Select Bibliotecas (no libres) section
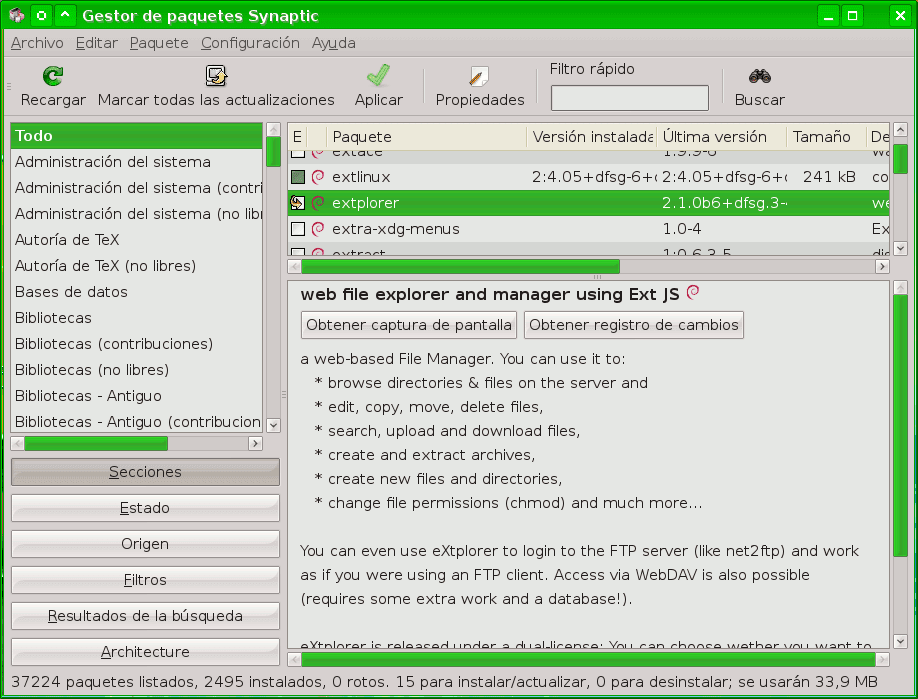The height and width of the screenshot is (699, 918). point(136,370)
